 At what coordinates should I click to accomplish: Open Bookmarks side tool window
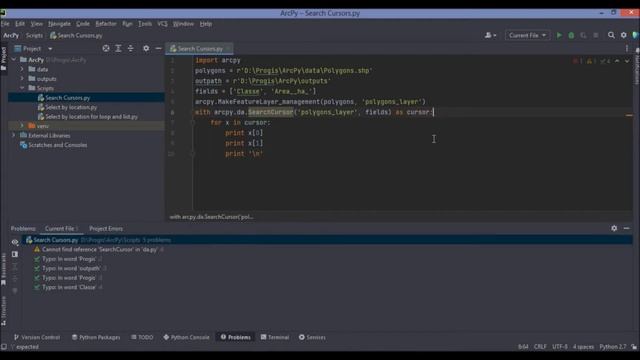point(4,269)
